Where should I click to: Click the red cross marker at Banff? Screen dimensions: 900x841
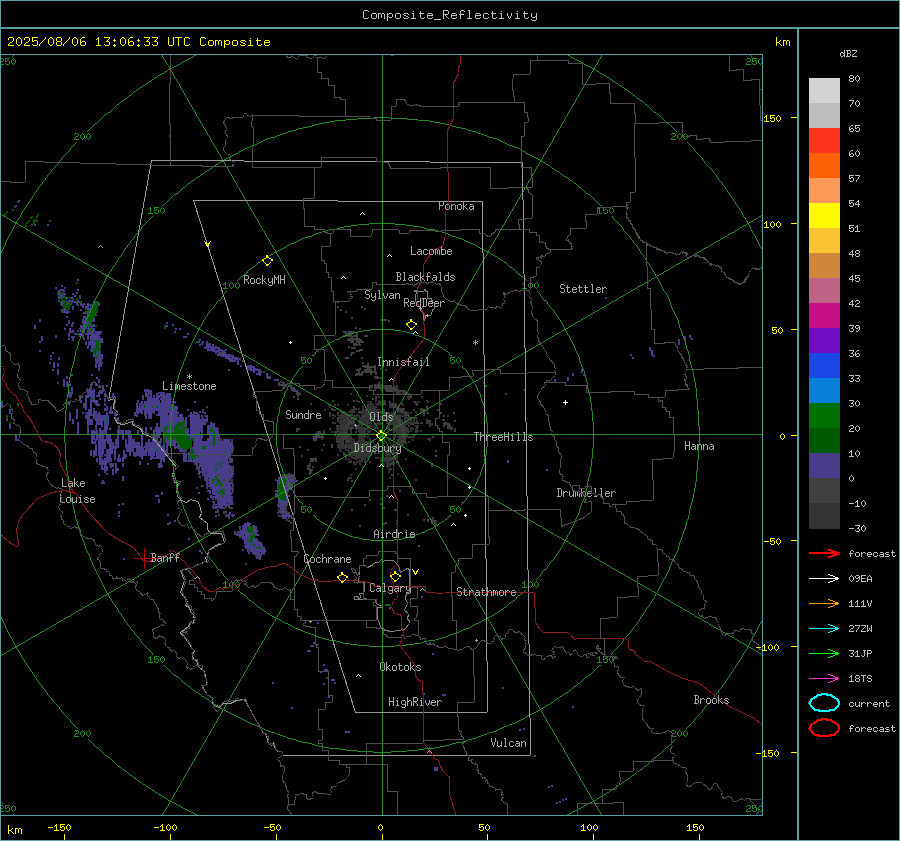[x=143, y=558]
